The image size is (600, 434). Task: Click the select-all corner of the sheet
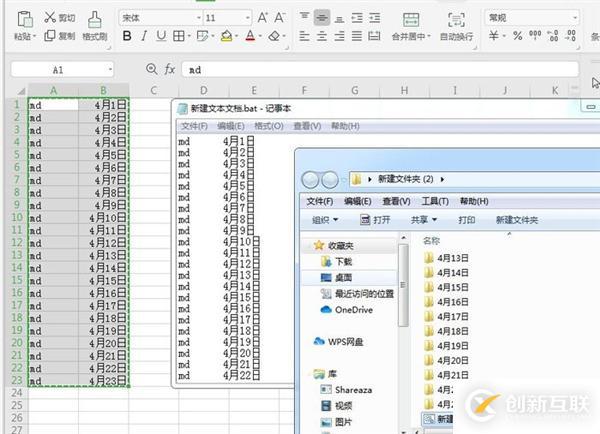19,91
